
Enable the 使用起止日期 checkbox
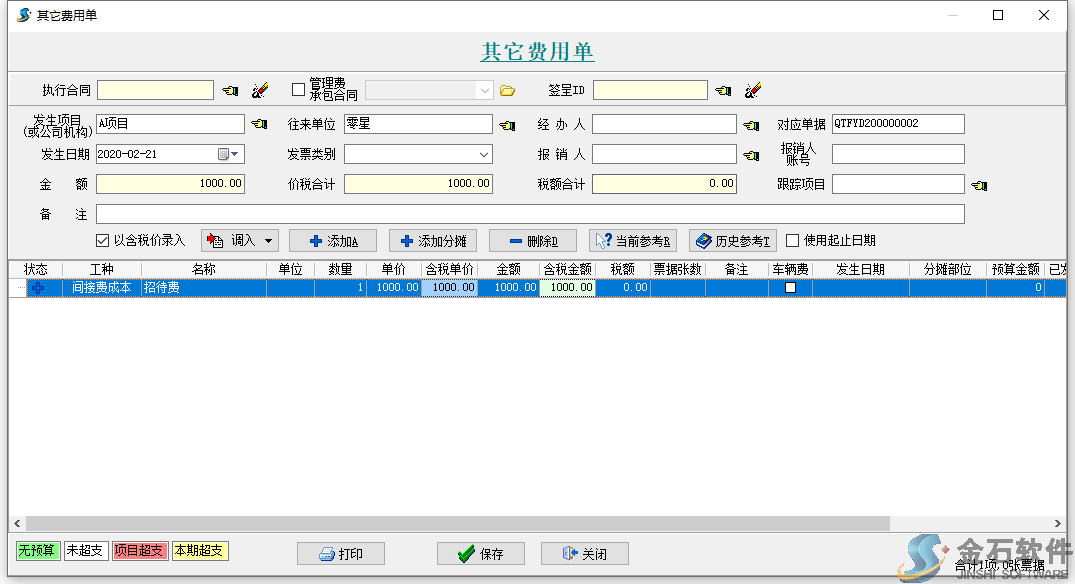[x=793, y=240]
